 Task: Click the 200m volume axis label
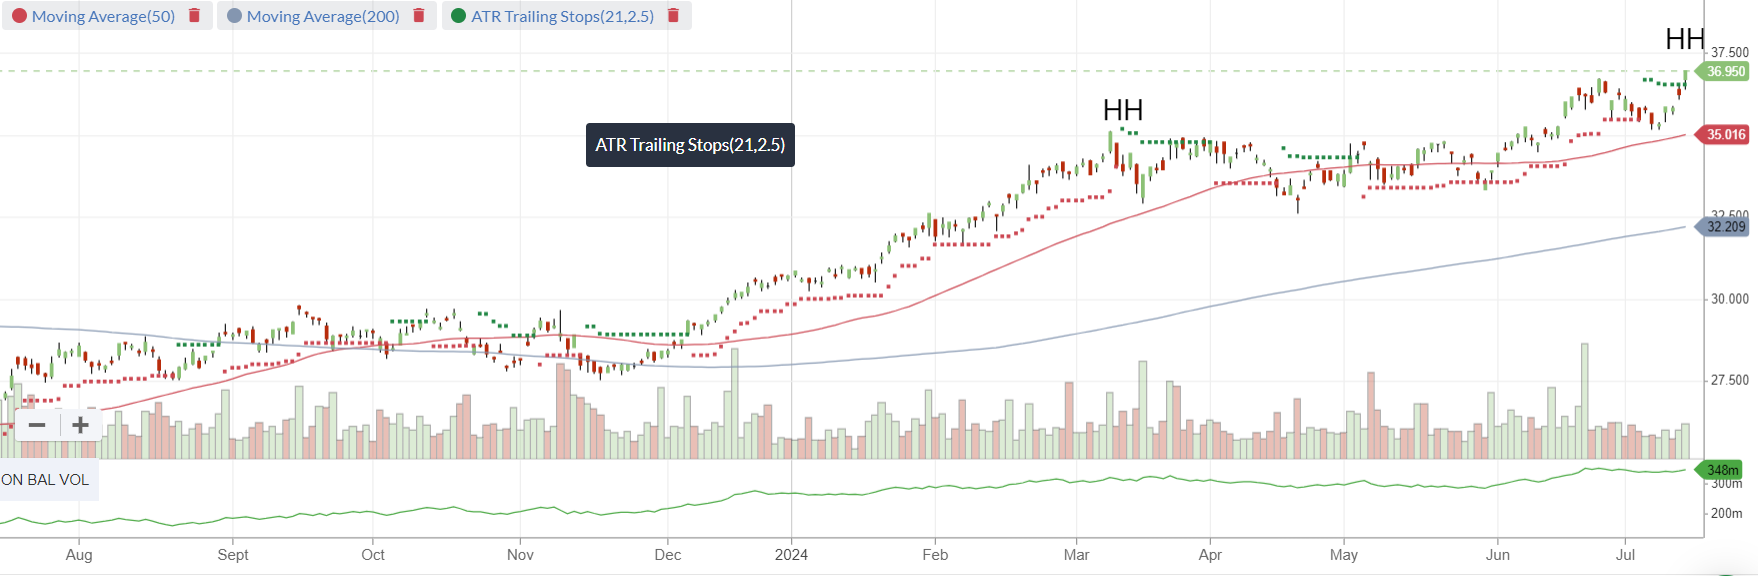click(x=1727, y=513)
